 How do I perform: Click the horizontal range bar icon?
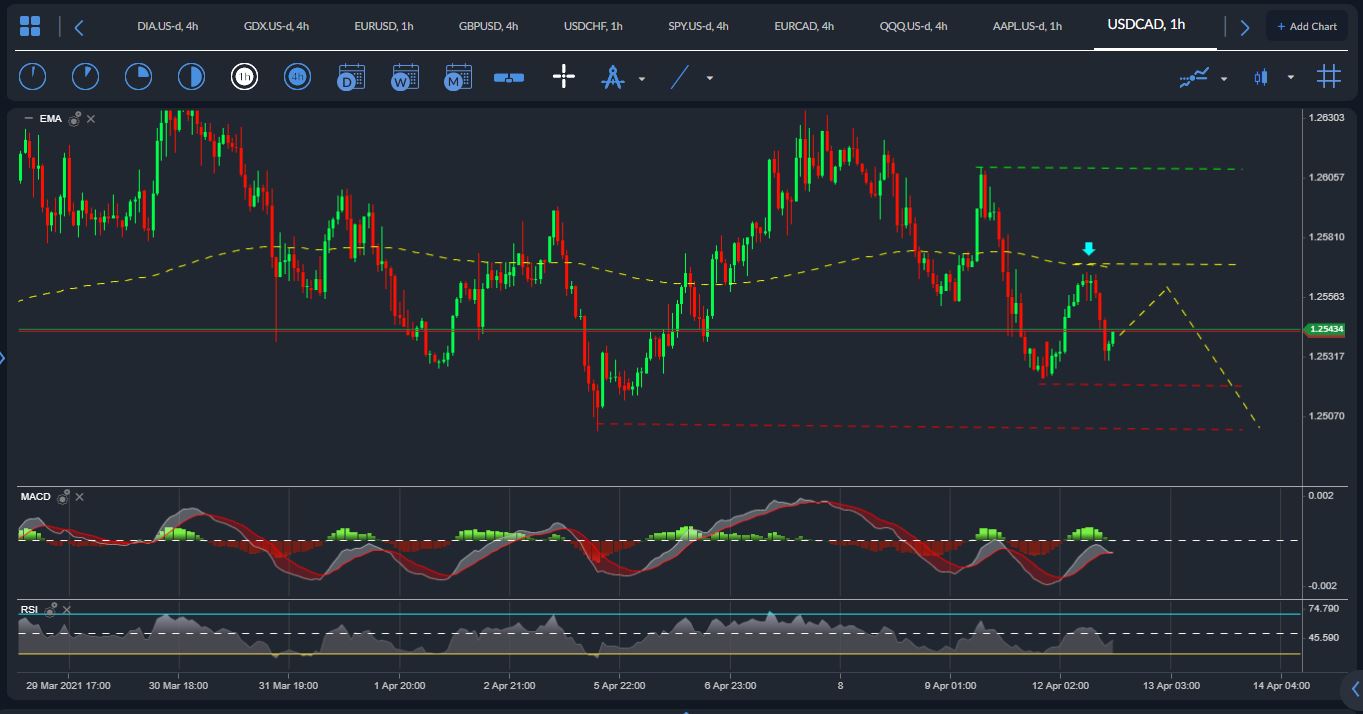(509, 77)
